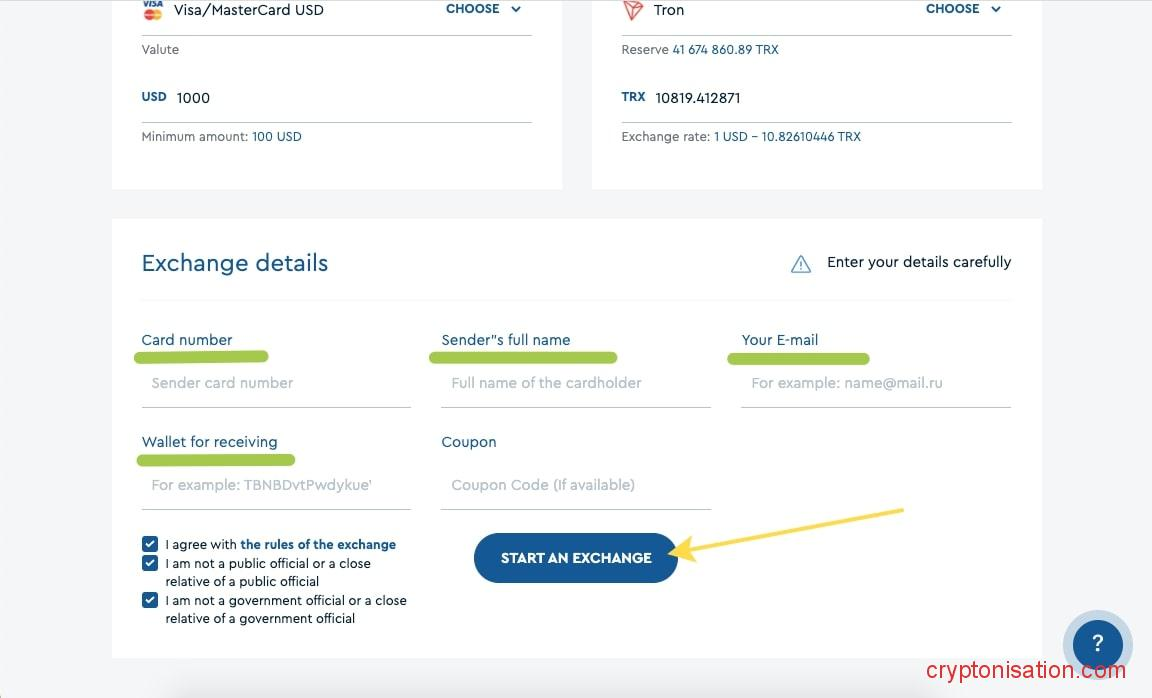Focus the Sender card number field

coord(276,383)
